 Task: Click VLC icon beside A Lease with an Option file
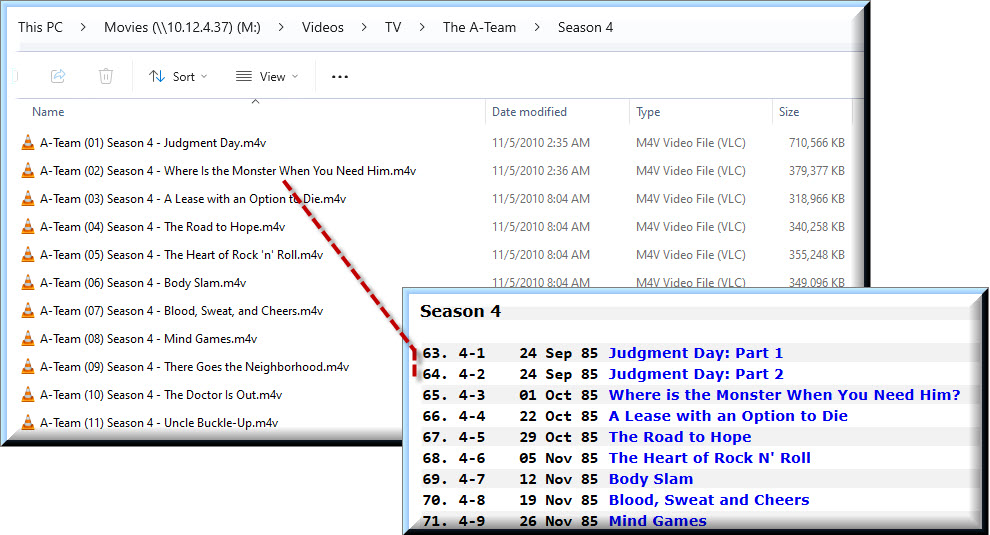click(28, 198)
